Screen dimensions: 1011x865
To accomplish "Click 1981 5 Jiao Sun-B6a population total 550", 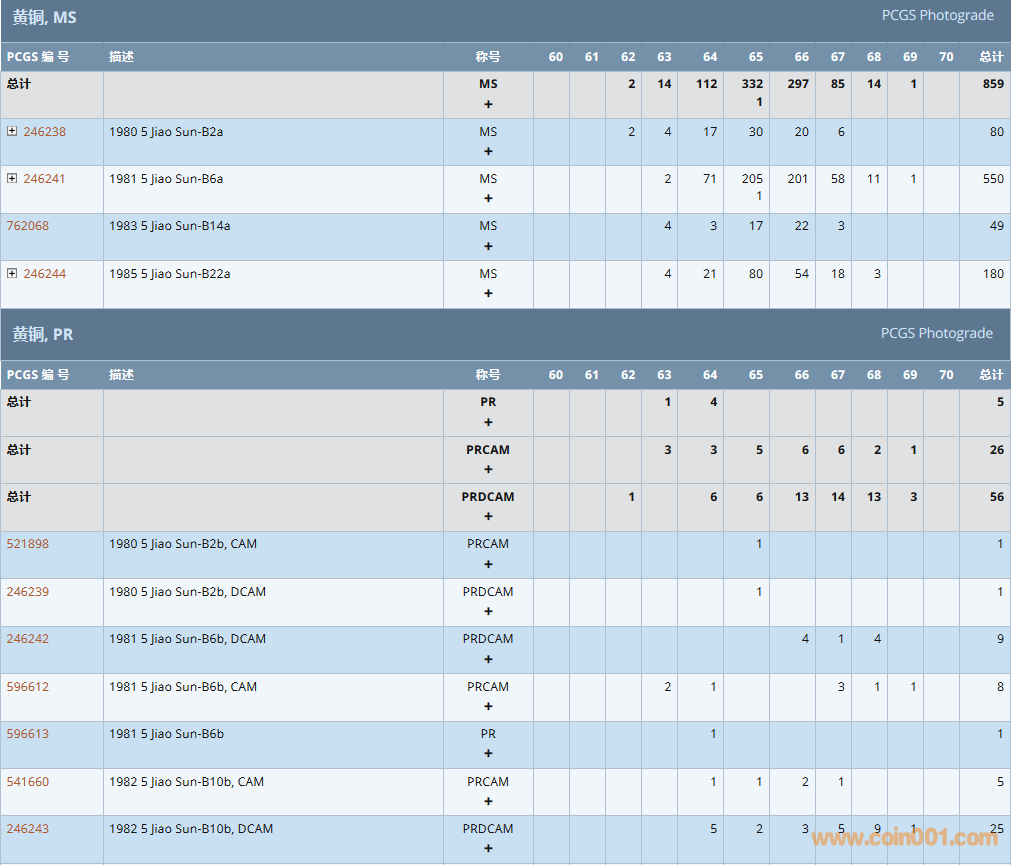I will click(993, 179).
